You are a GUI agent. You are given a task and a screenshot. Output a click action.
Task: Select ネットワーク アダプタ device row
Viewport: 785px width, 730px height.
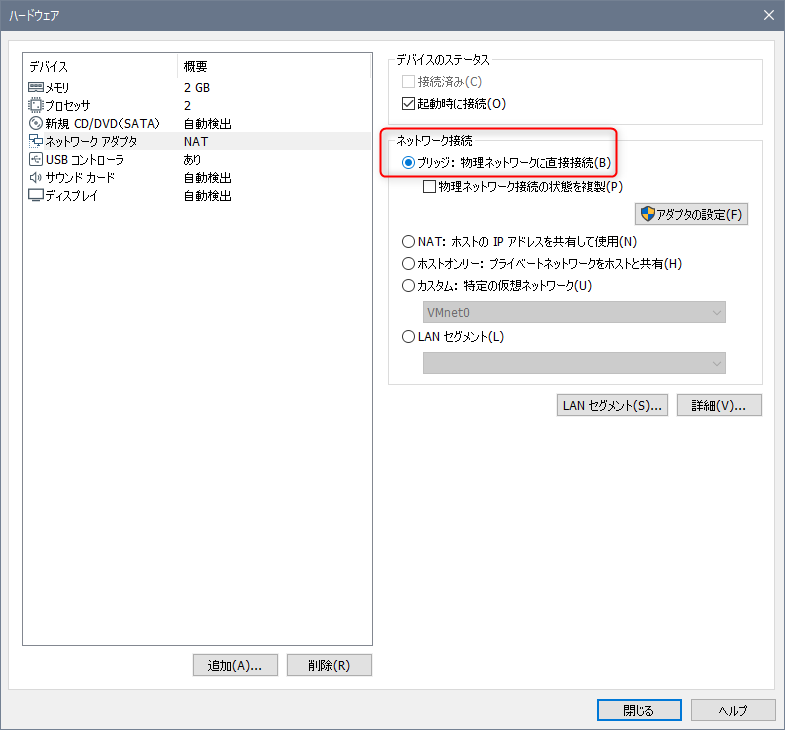(198, 141)
